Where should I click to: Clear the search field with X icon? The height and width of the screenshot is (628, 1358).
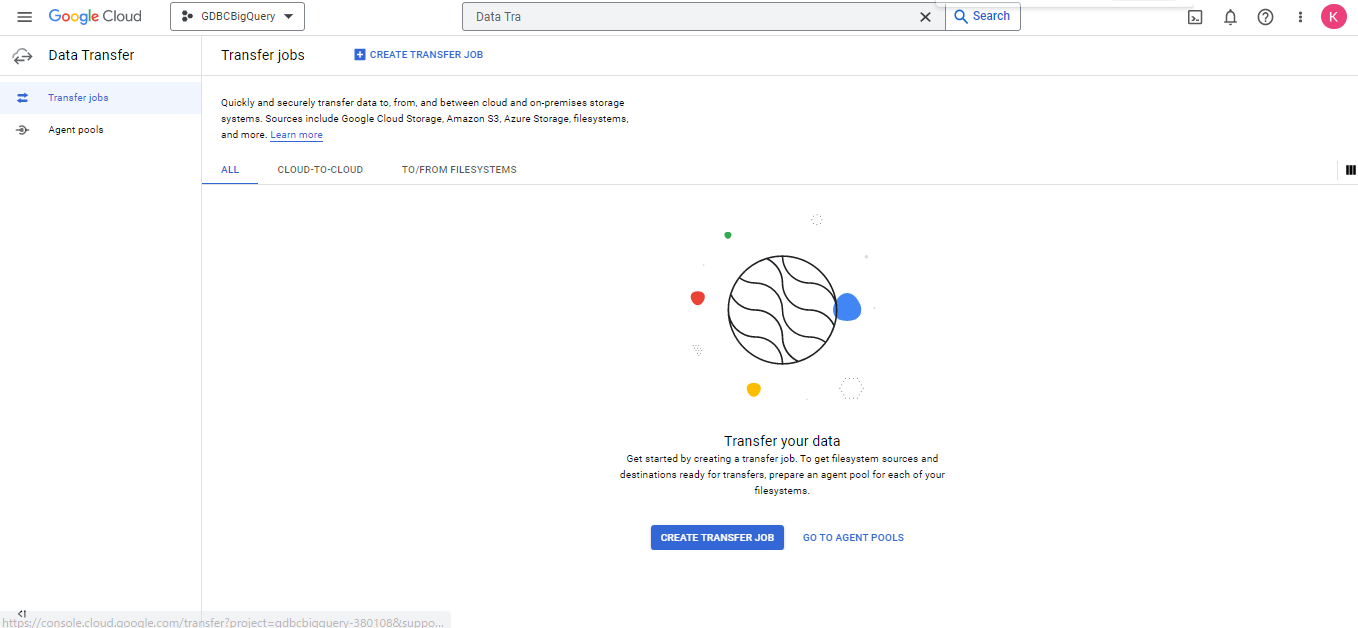(925, 17)
